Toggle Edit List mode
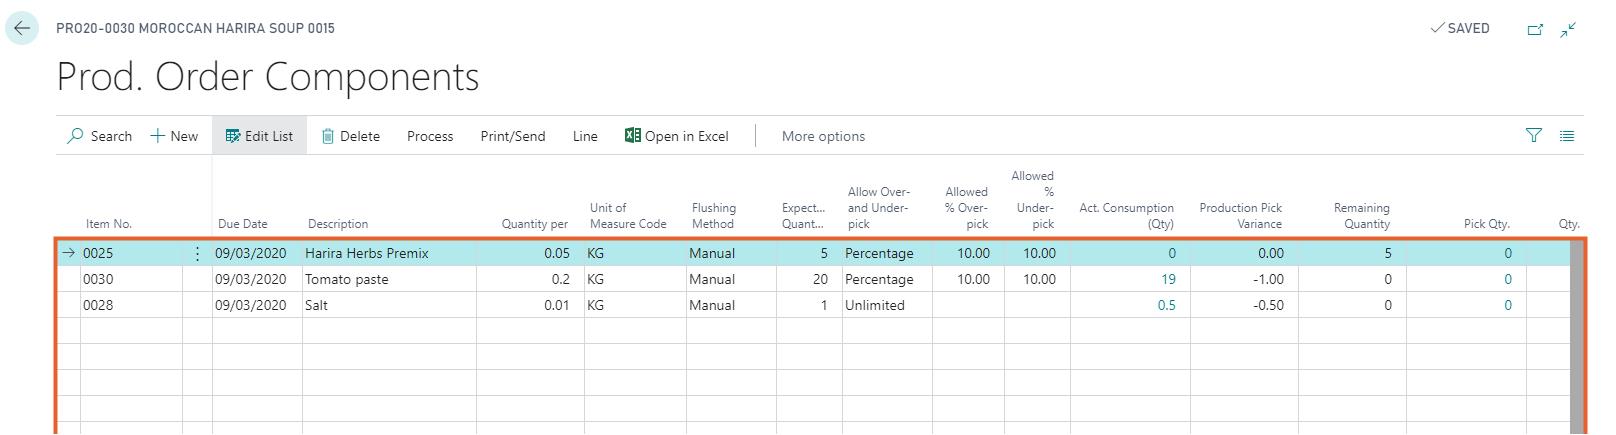The image size is (1616, 435). coord(259,136)
